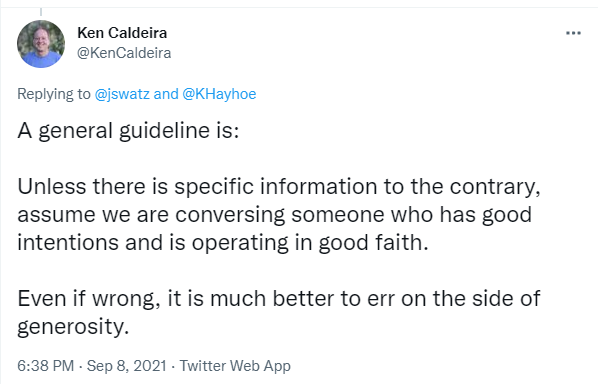Click the phrase "good faith." in tweet
This screenshot has width=598, height=384.
tap(373, 243)
